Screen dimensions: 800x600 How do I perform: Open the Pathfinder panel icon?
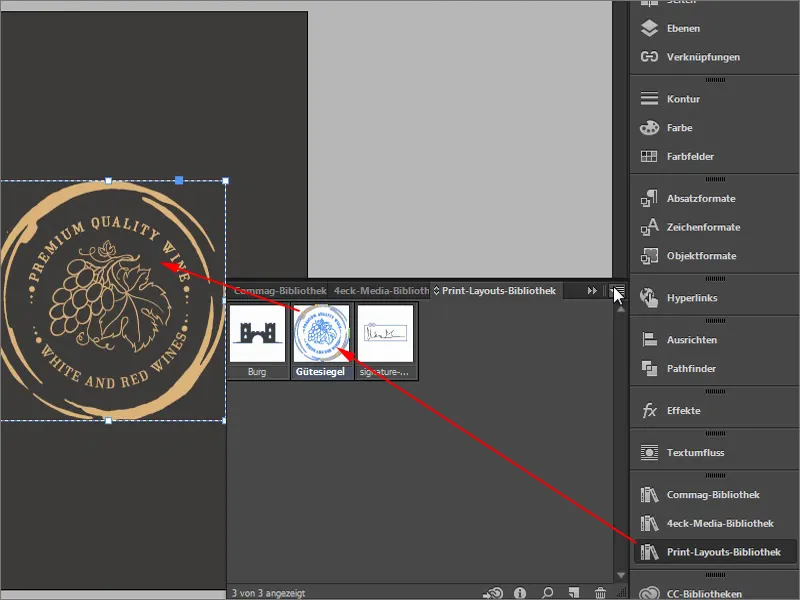click(x=649, y=368)
